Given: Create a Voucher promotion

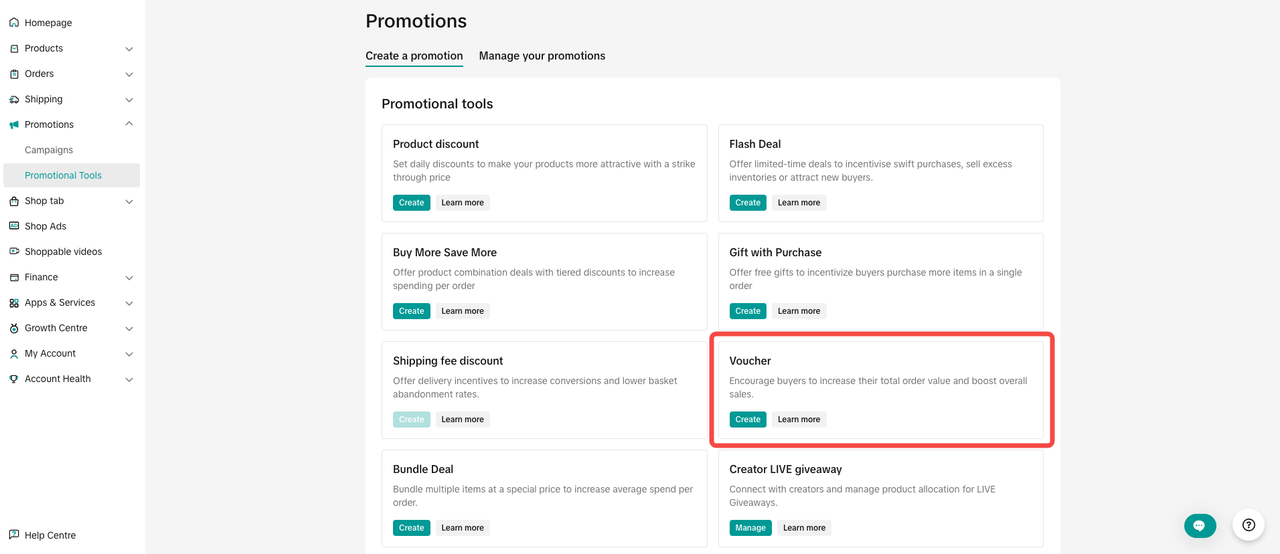Looking at the screenshot, I should click(747, 420).
